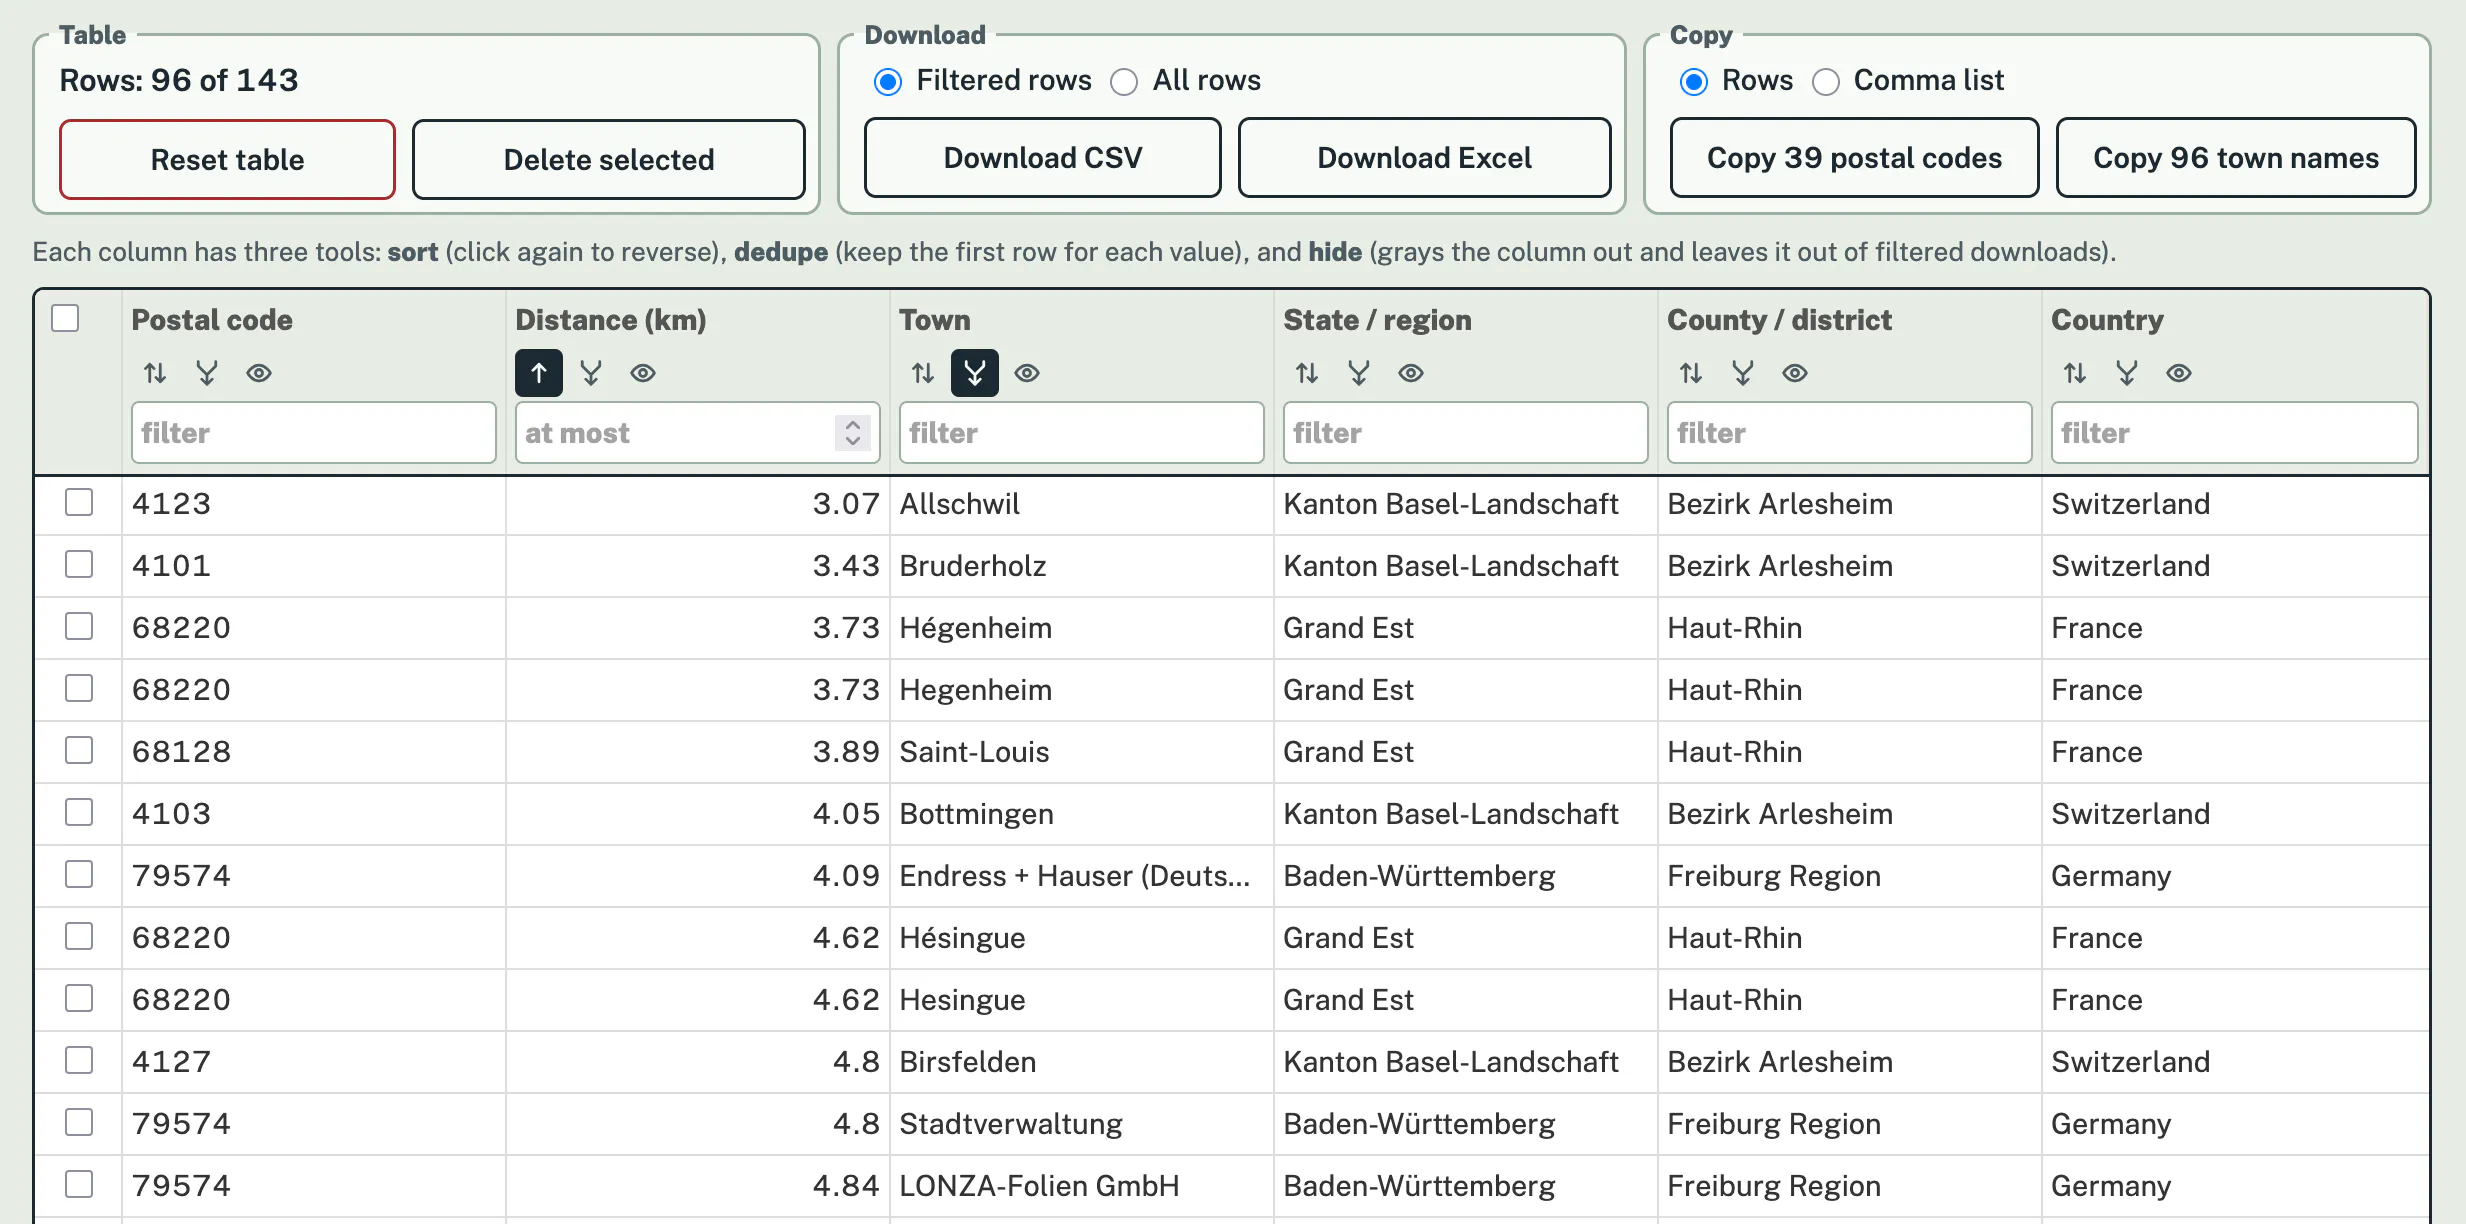The image size is (2466, 1224).
Task: Select the Comma list copy format
Action: click(x=1826, y=81)
